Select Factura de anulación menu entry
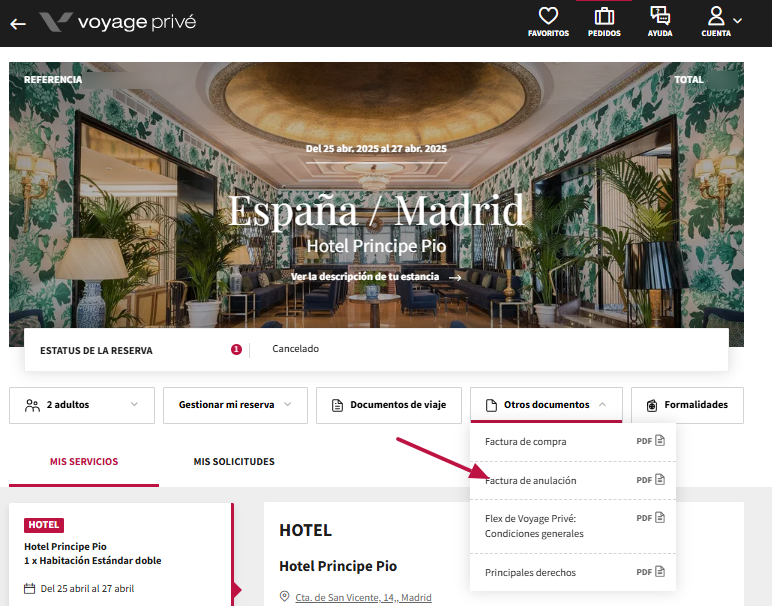 573,480
